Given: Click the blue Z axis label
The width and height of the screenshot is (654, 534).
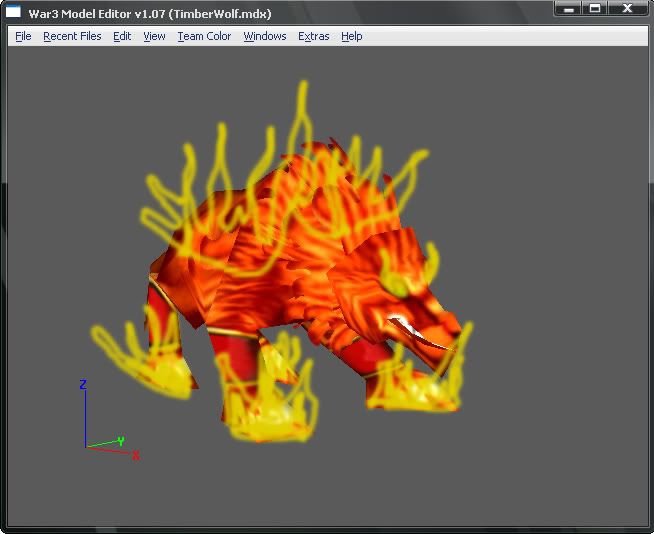Looking at the screenshot, I should (83, 384).
